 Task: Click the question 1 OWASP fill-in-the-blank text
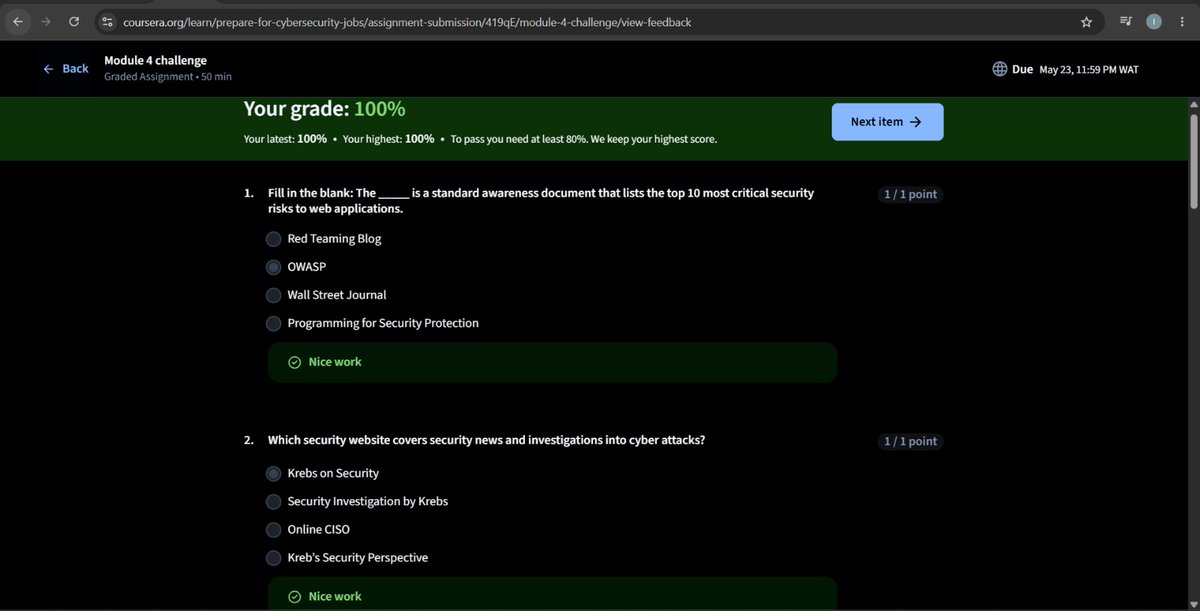pyautogui.click(x=541, y=201)
